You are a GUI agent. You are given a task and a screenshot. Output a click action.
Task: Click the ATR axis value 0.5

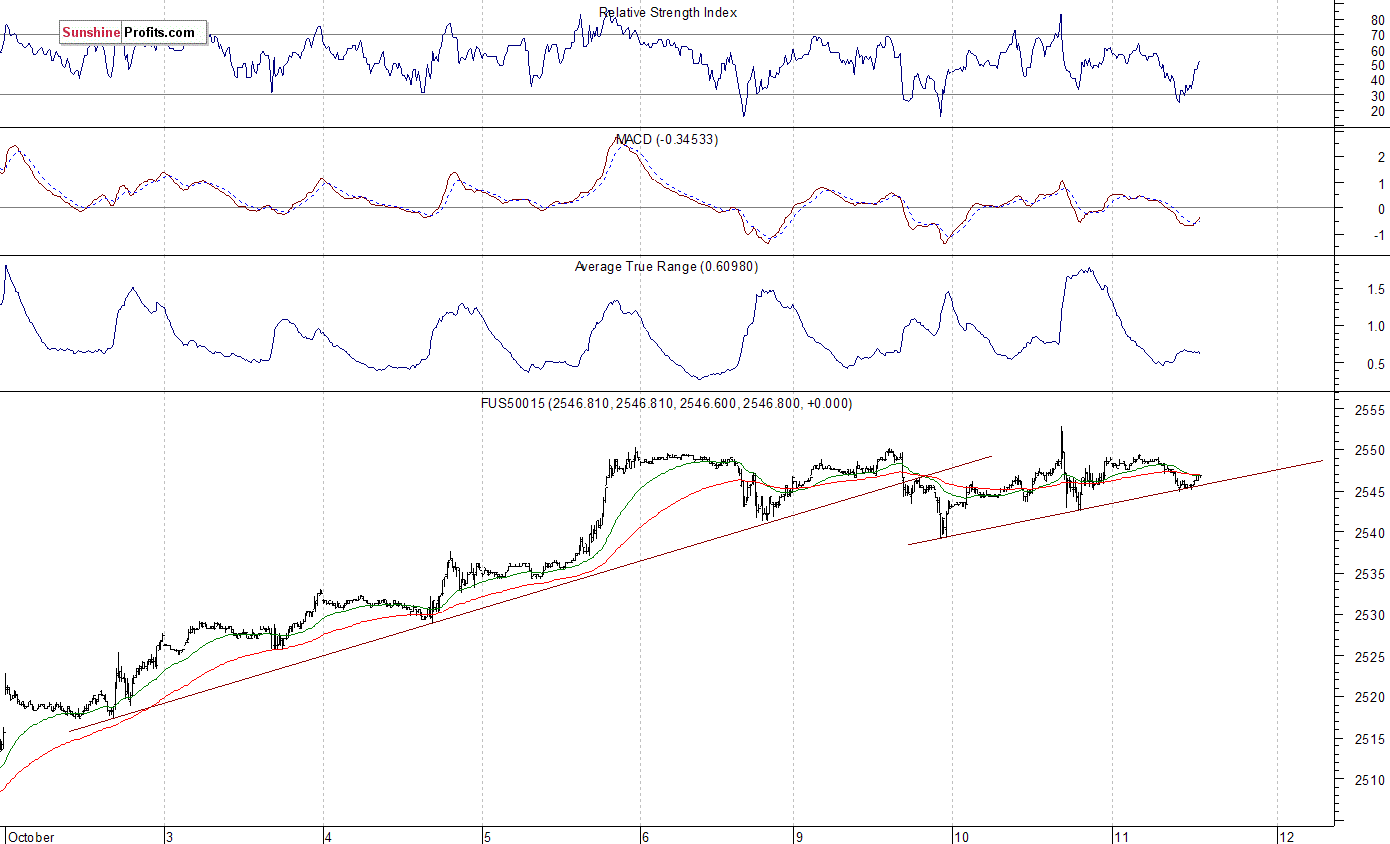click(1376, 364)
